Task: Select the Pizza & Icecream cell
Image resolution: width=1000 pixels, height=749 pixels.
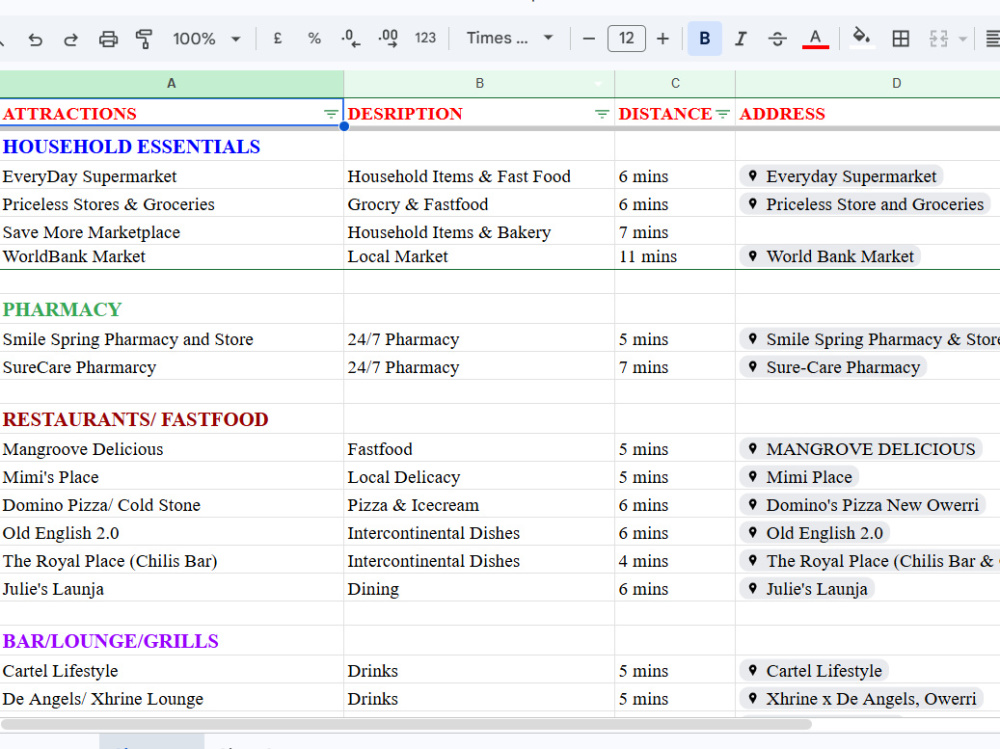Action: click(x=479, y=505)
